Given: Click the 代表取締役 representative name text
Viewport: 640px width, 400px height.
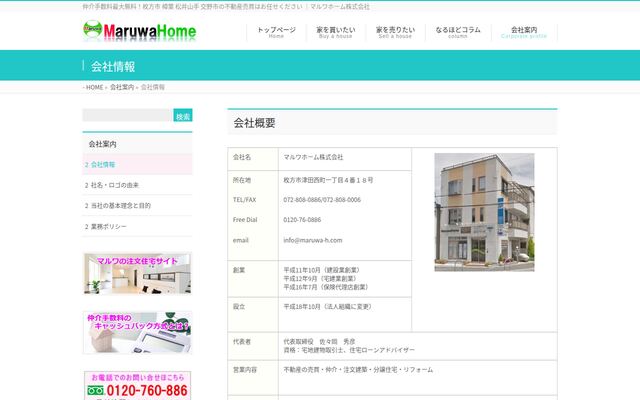Looking at the screenshot, I should tap(319, 342).
